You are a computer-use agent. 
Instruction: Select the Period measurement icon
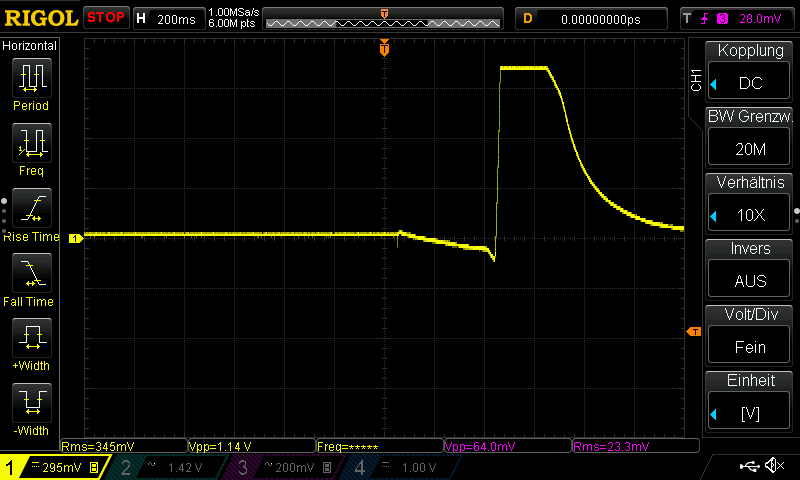click(32, 78)
